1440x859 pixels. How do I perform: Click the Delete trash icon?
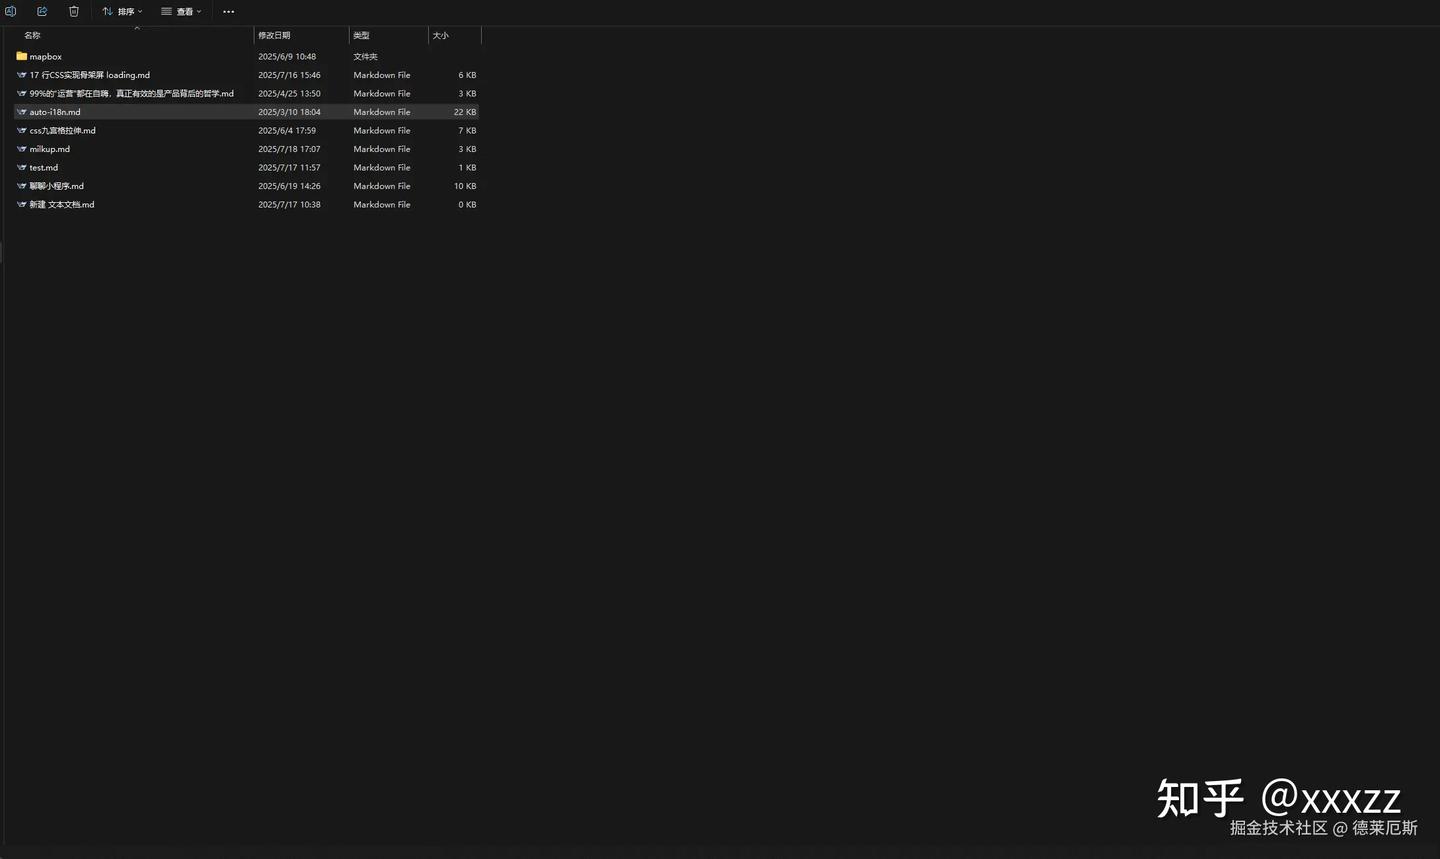(73, 11)
